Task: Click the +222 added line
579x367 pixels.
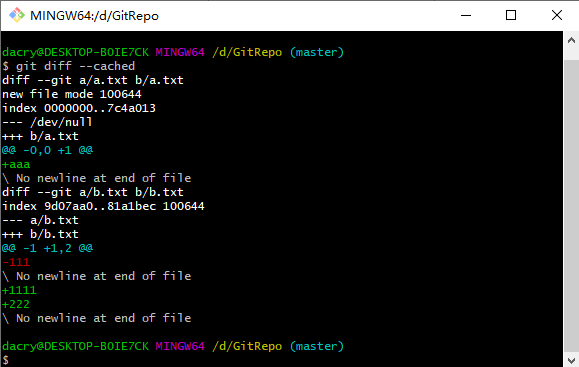Action: click(16, 304)
